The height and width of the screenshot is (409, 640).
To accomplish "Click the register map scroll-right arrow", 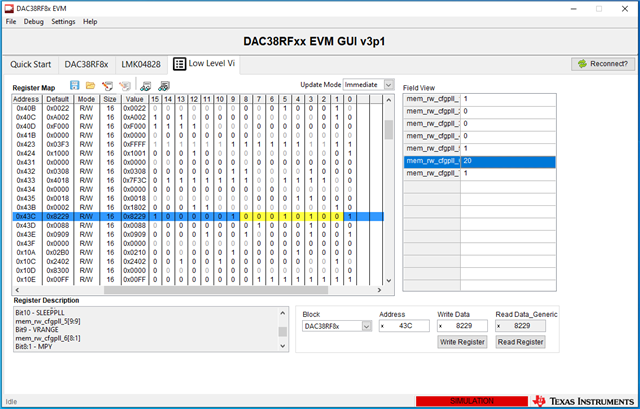I will coord(379,290).
